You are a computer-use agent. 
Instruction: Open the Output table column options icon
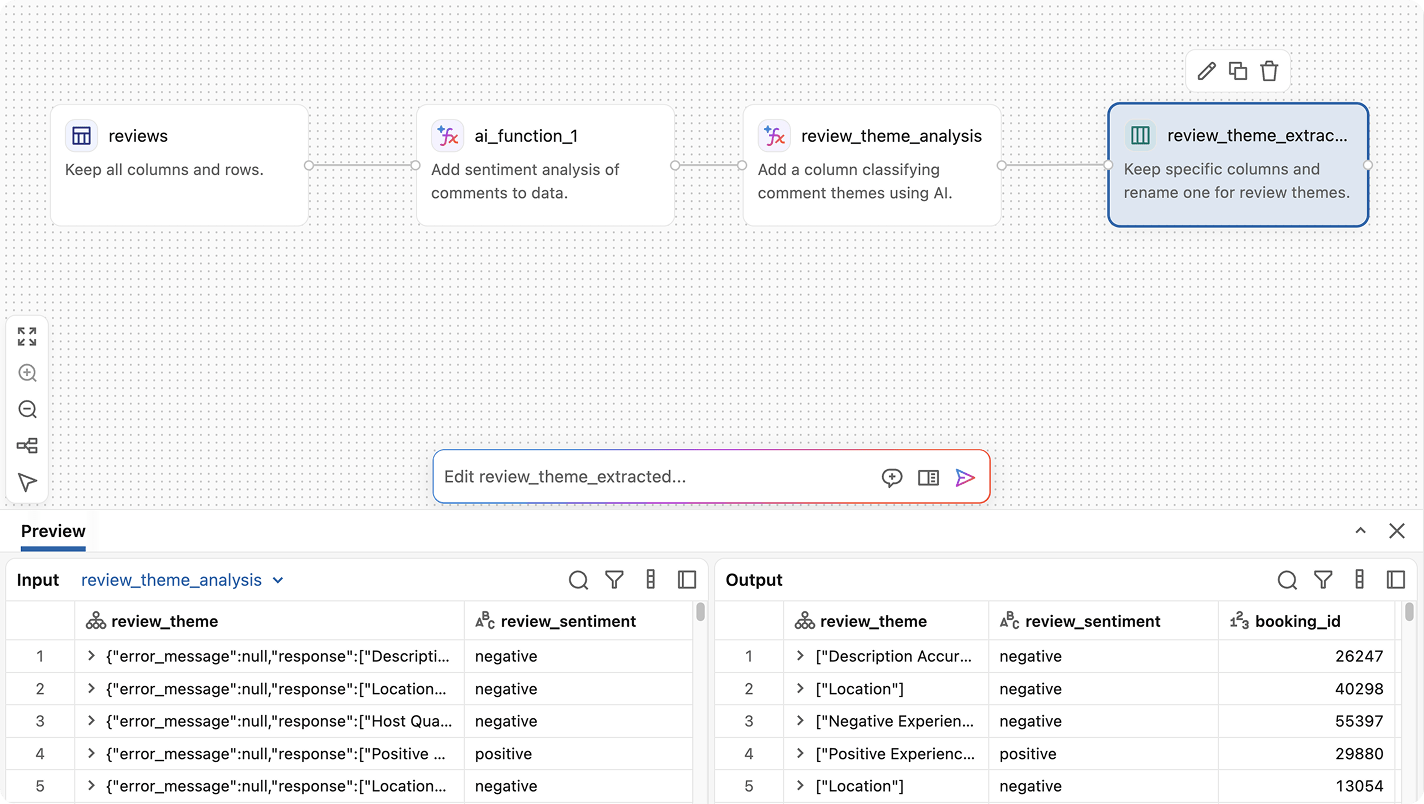(1360, 580)
